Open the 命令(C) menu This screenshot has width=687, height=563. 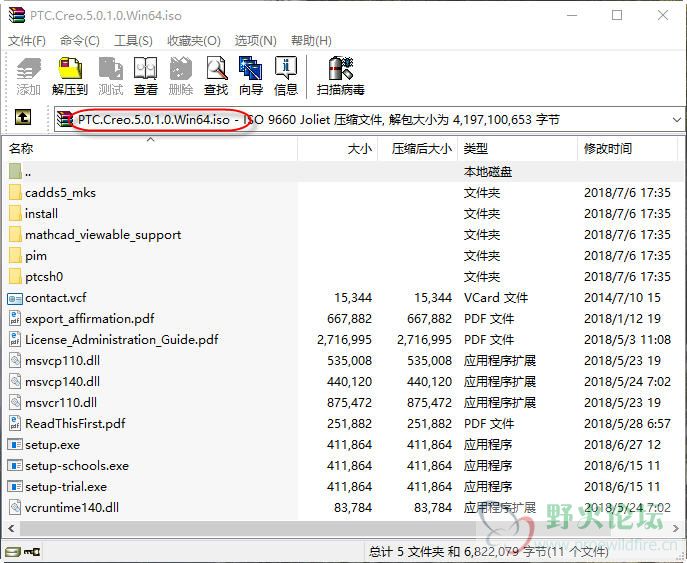[x=80, y=41]
